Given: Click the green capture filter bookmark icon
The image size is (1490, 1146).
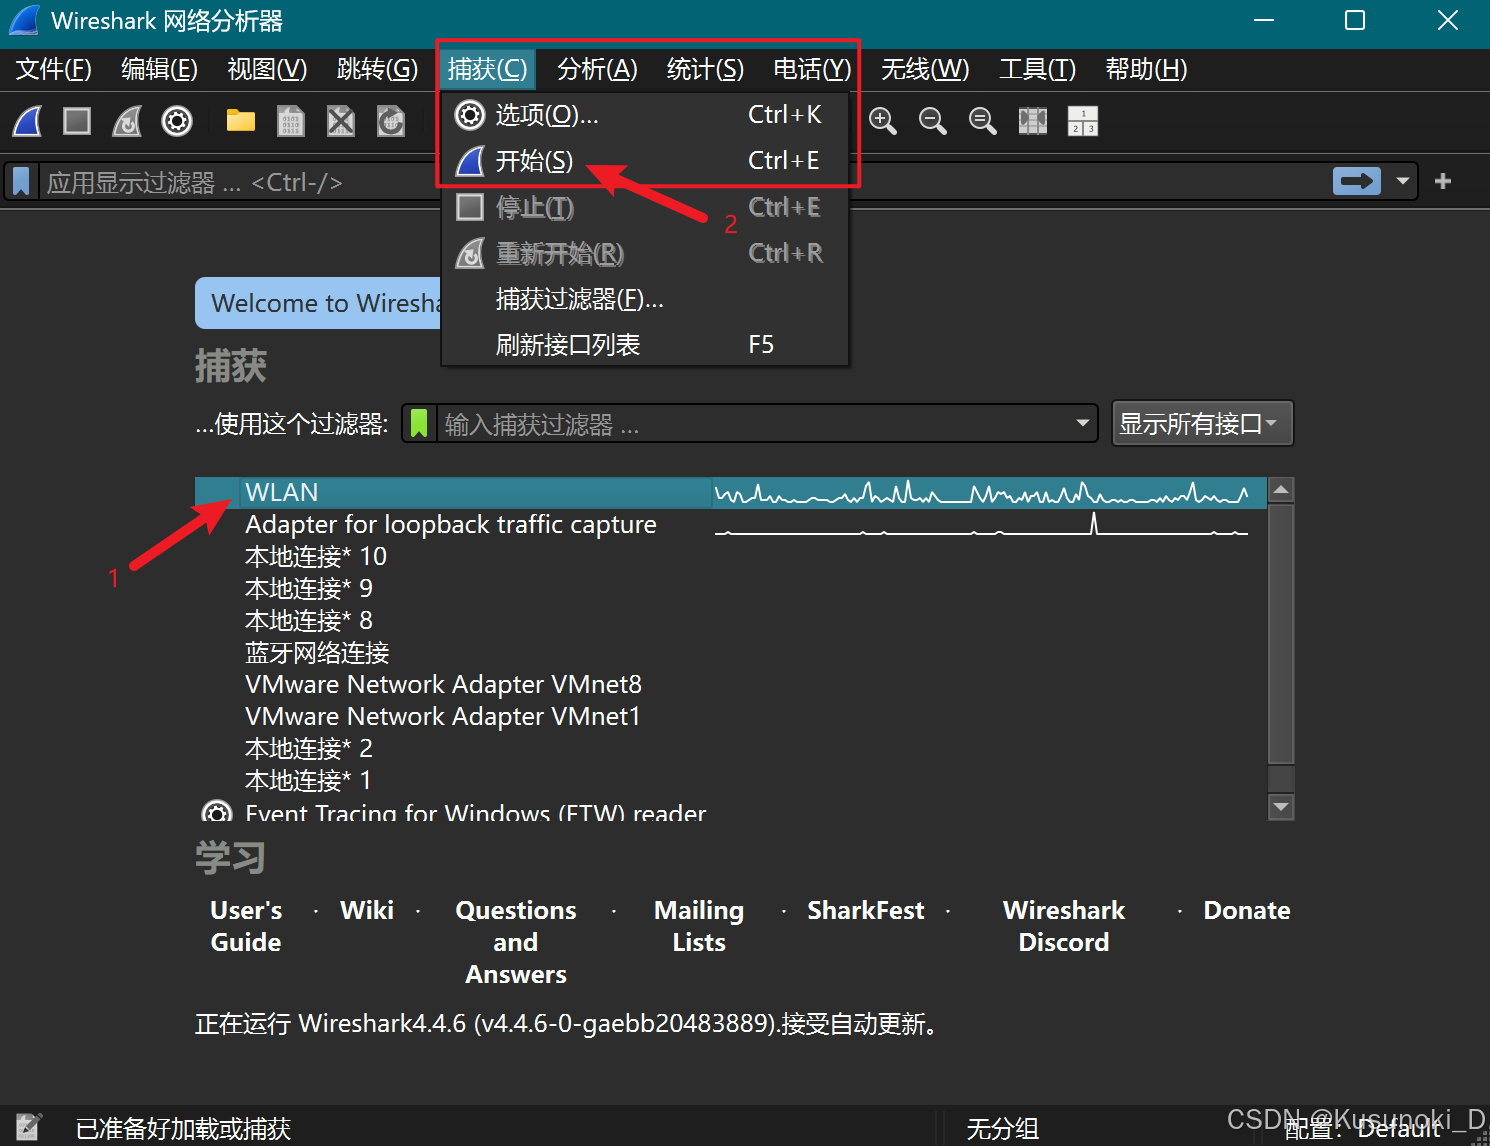Looking at the screenshot, I should [419, 423].
